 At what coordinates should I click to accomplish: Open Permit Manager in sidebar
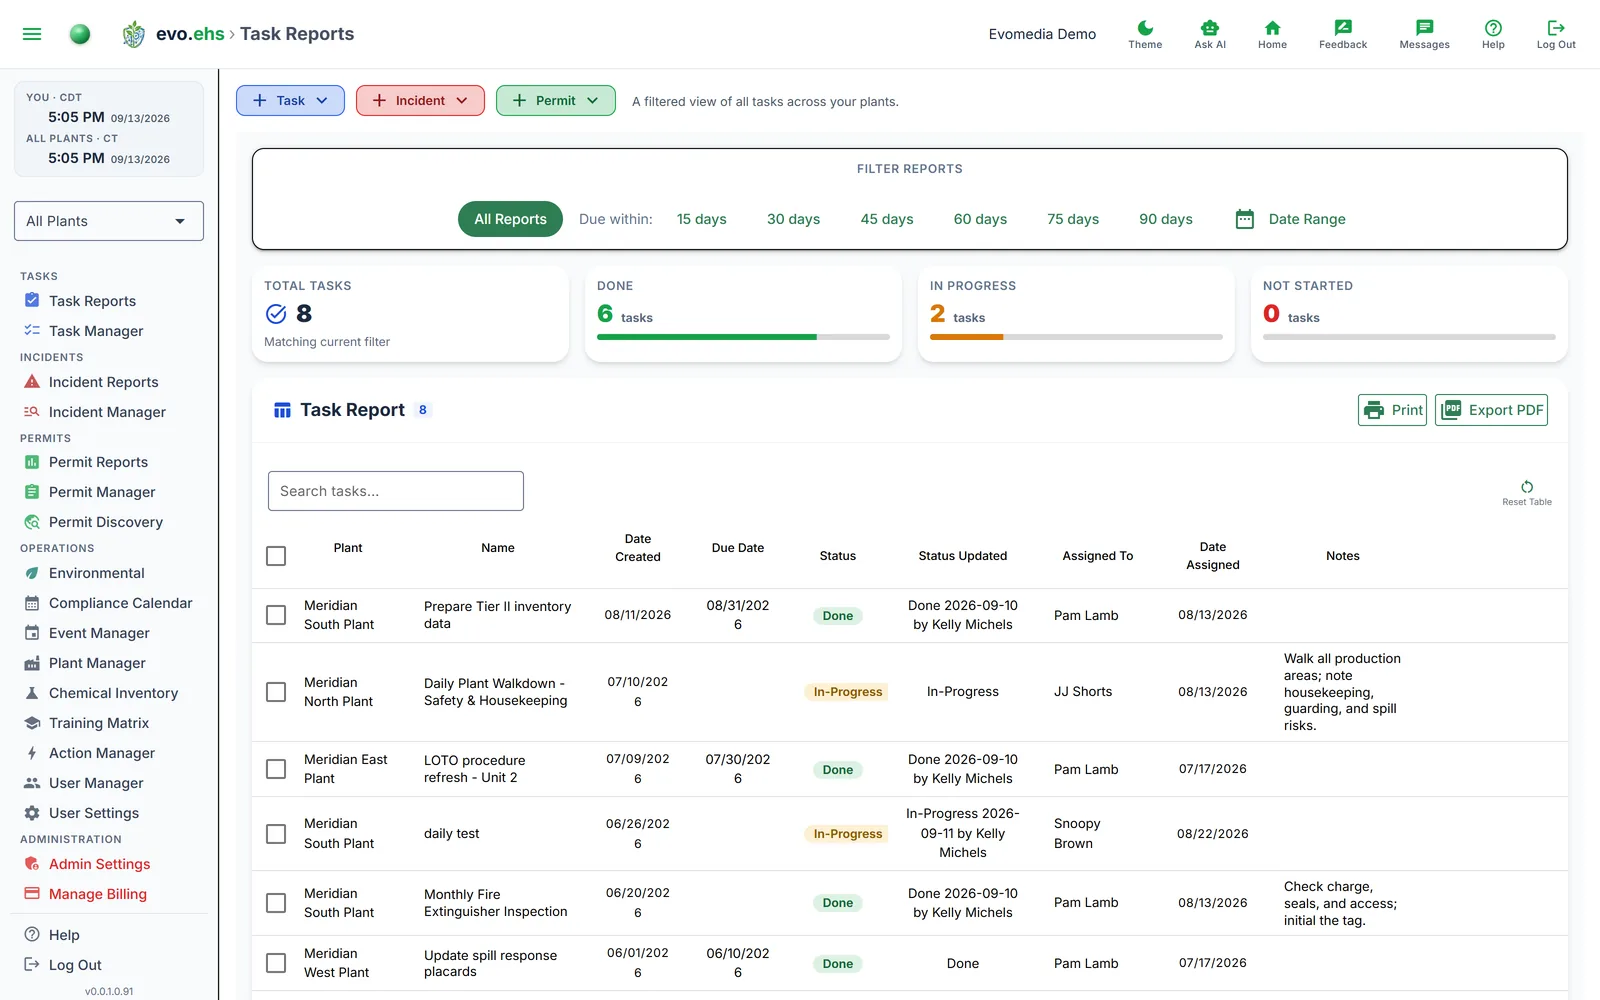(102, 492)
